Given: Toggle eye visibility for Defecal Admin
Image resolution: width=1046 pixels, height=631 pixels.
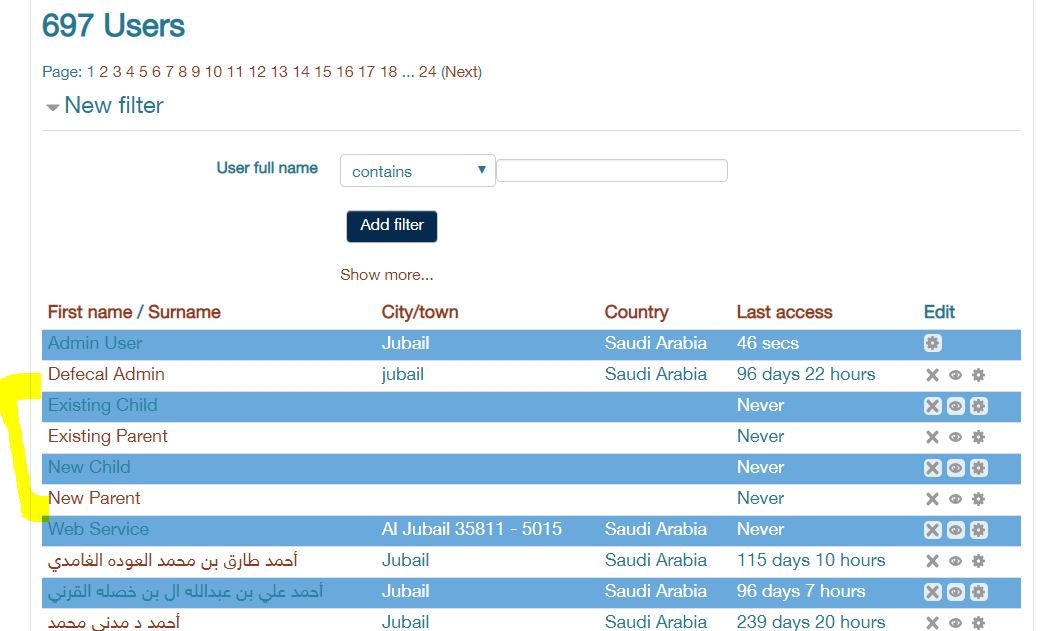Looking at the screenshot, I should pos(955,375).
